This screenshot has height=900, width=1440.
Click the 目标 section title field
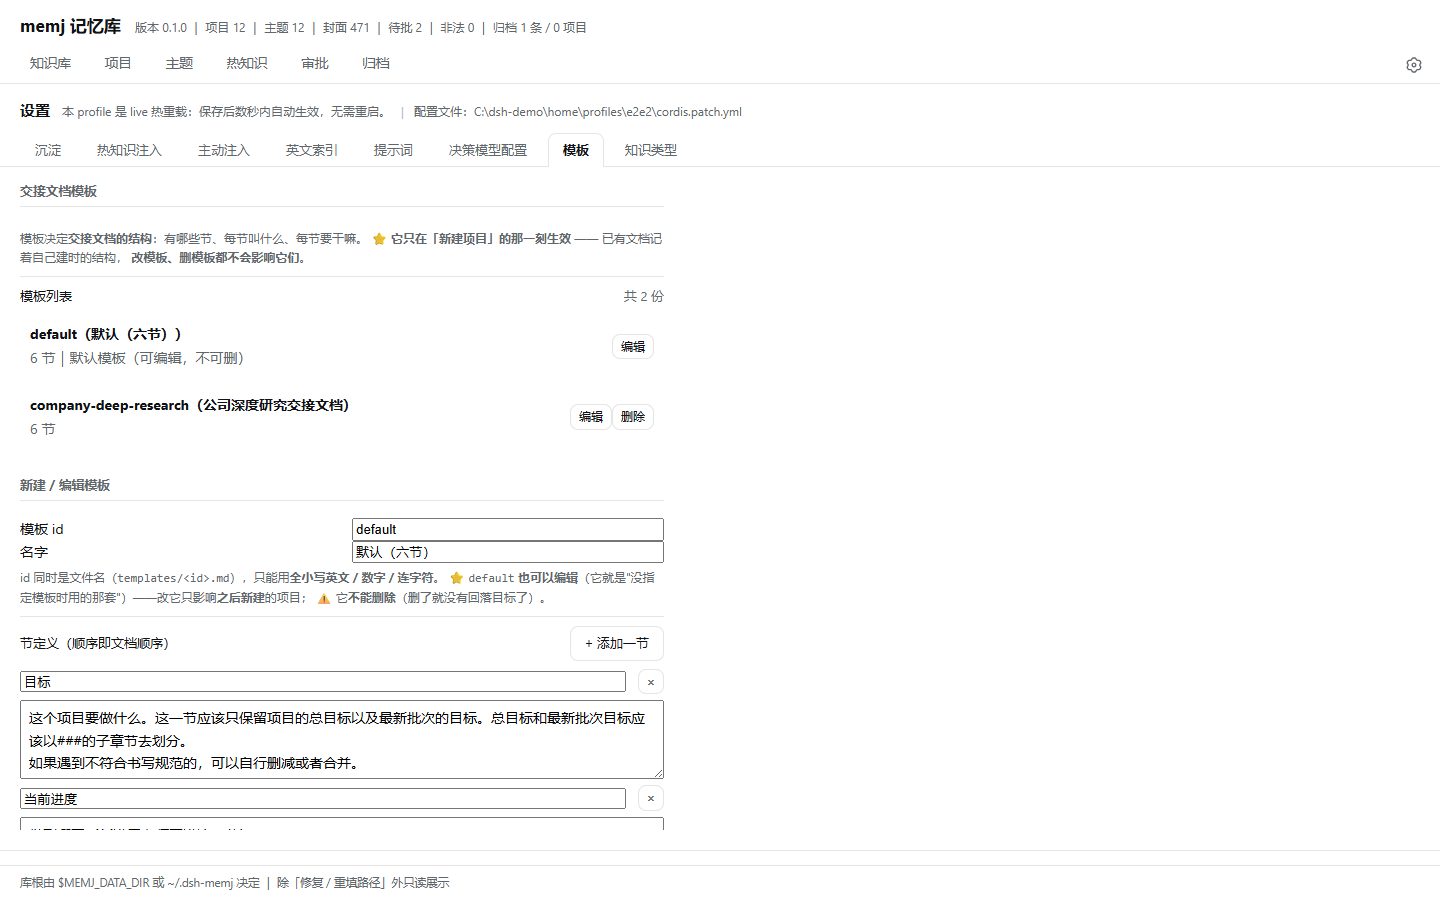click(323, 682)
